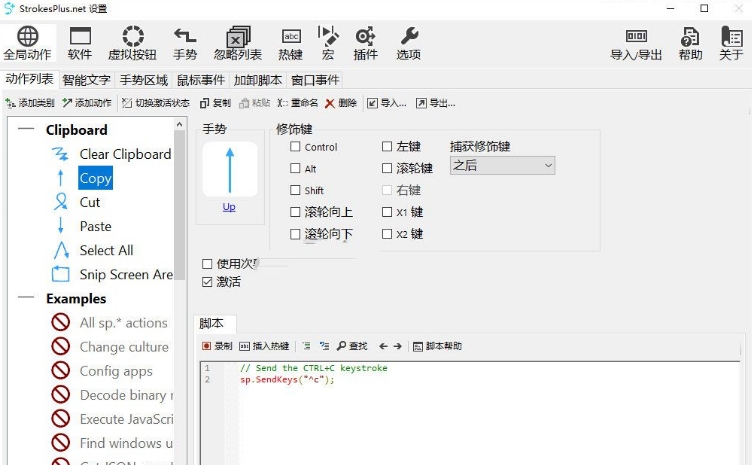Click inside the script editor on SendKeys line
This screenshot has width=752, height=465.
(x=287, y=380)
